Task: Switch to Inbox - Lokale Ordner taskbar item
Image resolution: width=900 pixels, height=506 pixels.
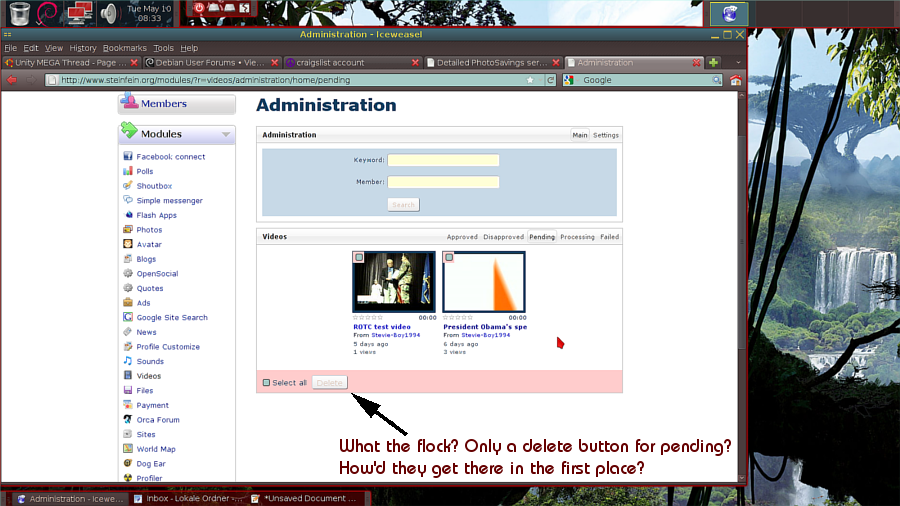Action: (188, 499)
